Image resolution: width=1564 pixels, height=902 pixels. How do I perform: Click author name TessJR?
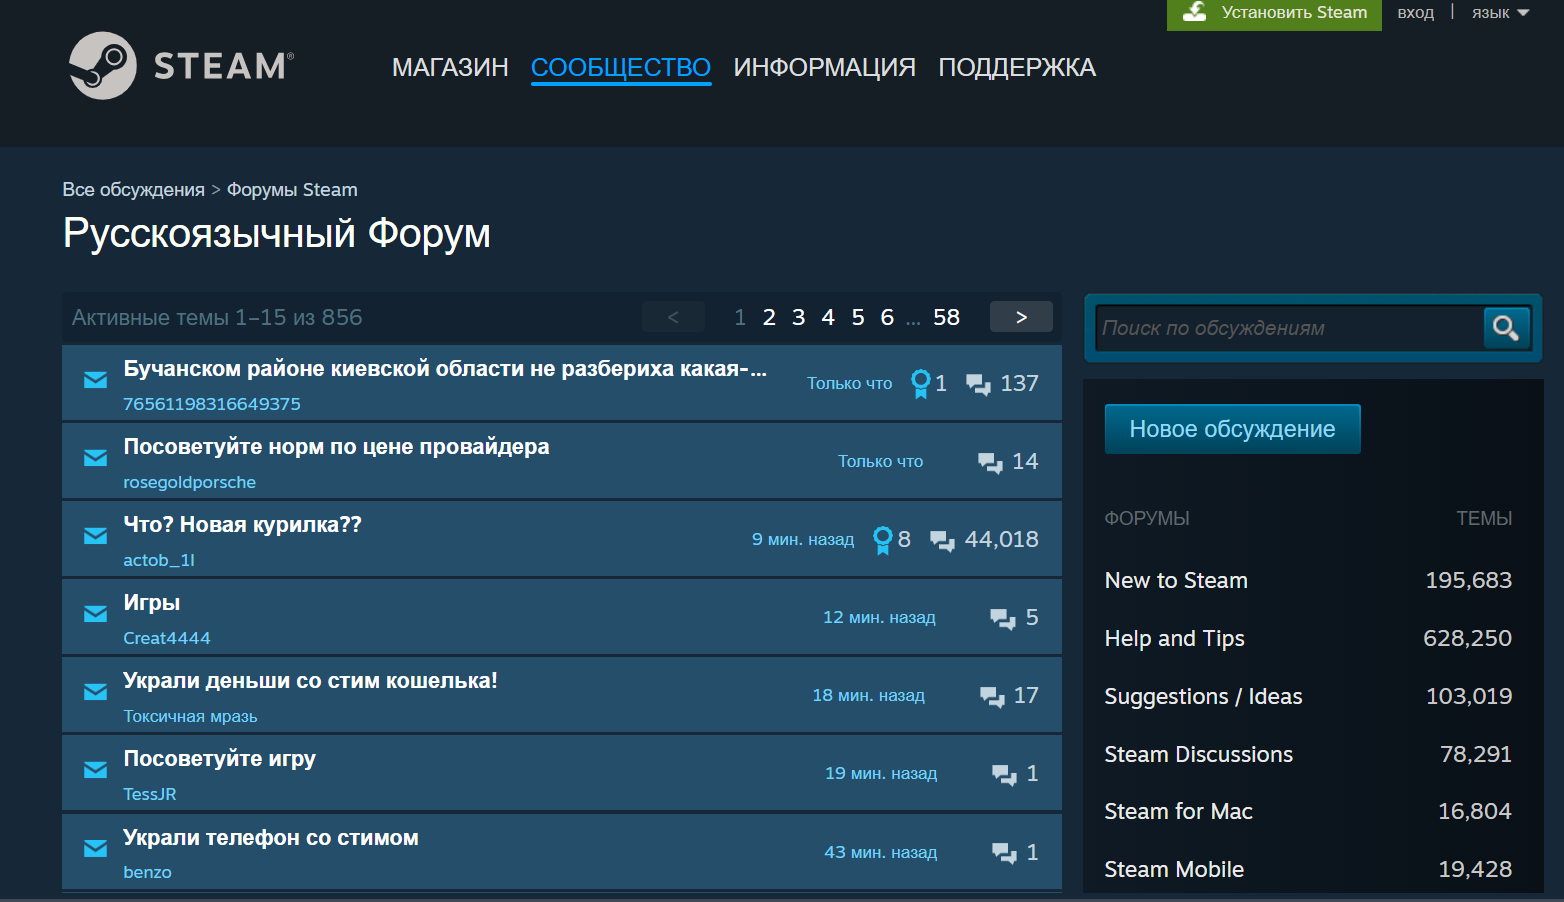pos(150,794)
